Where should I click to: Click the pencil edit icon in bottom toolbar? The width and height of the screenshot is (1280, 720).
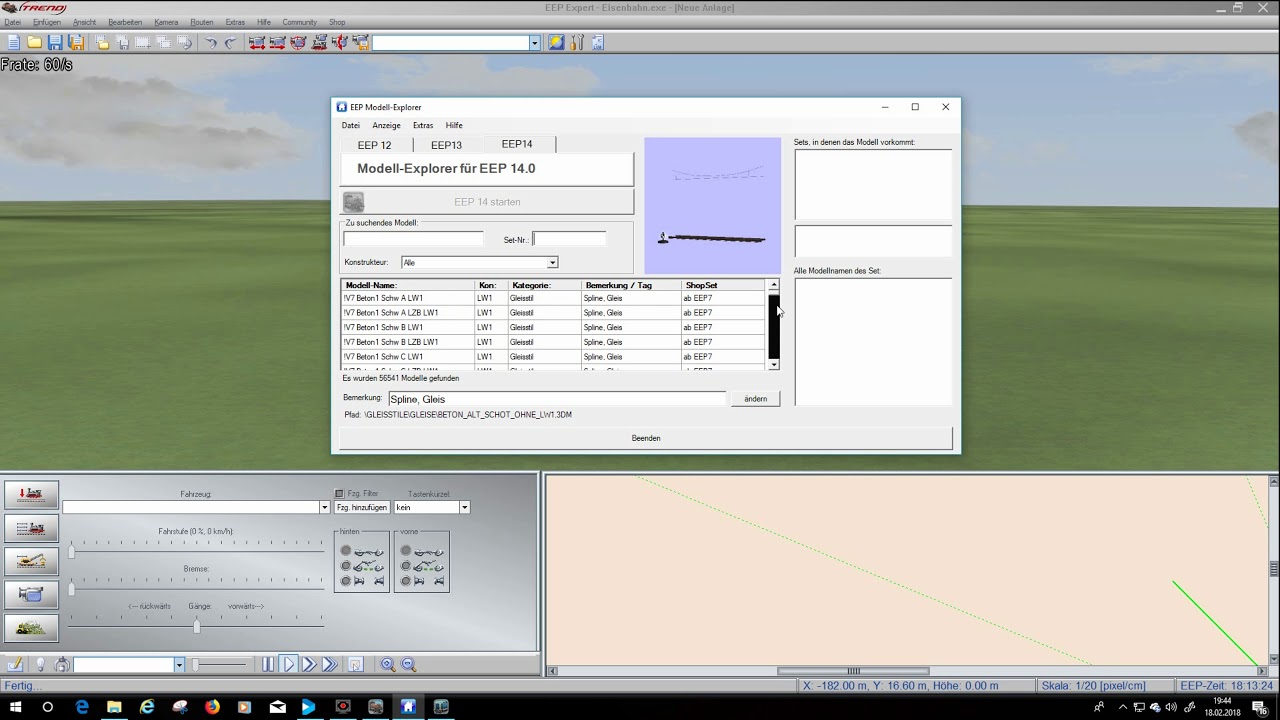[15, 665]
